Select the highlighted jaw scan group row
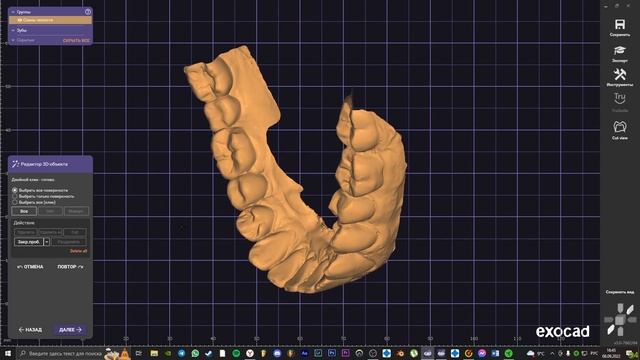Screen dimensions: 640x360 50,20
